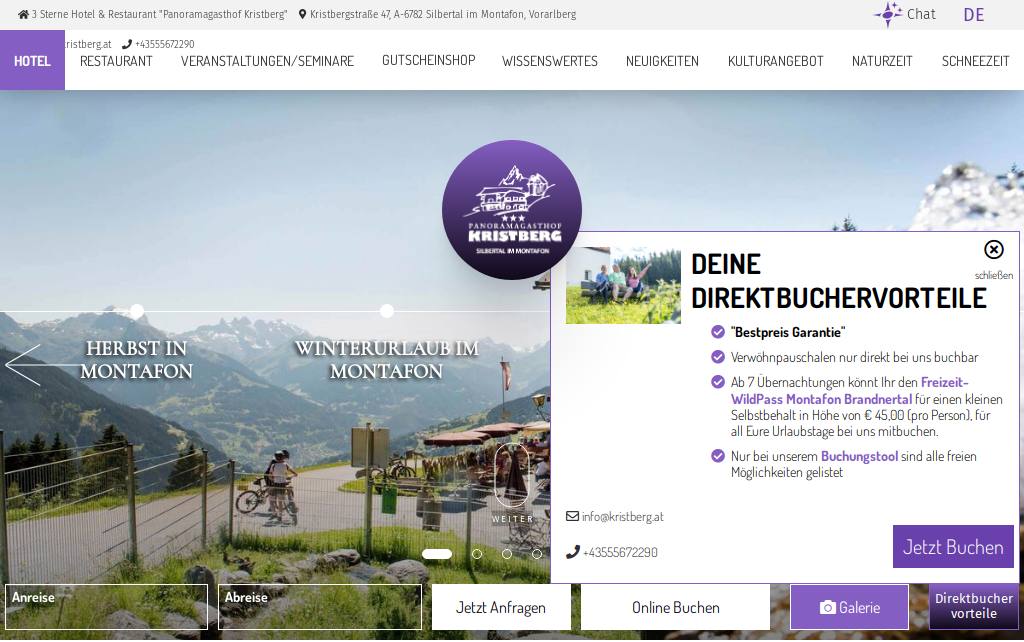Click the Abreise date field

point(320,607)
